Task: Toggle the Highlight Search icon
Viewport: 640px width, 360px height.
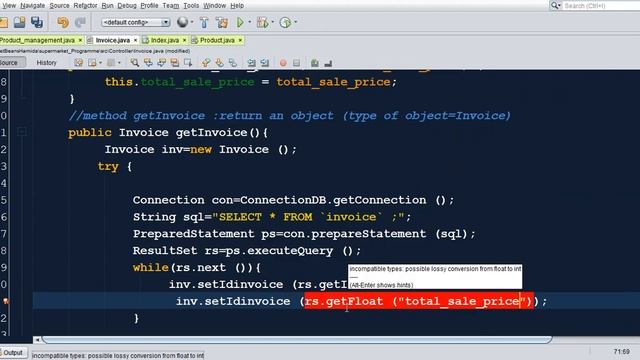Action: [175, 62]
